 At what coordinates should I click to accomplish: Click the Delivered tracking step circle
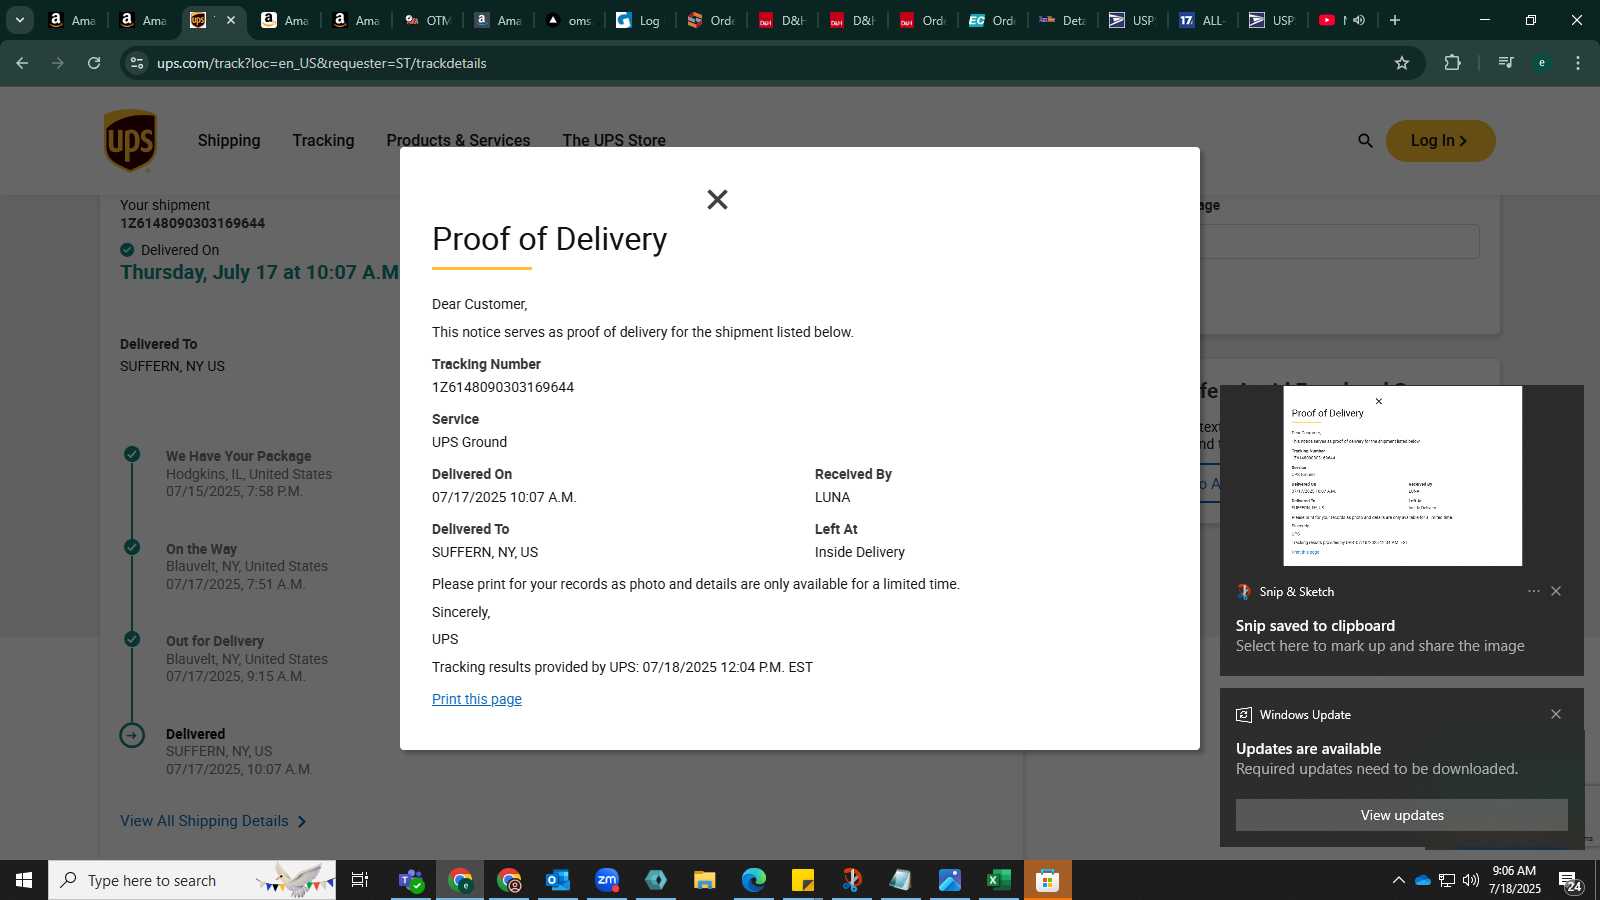[132, 736]
